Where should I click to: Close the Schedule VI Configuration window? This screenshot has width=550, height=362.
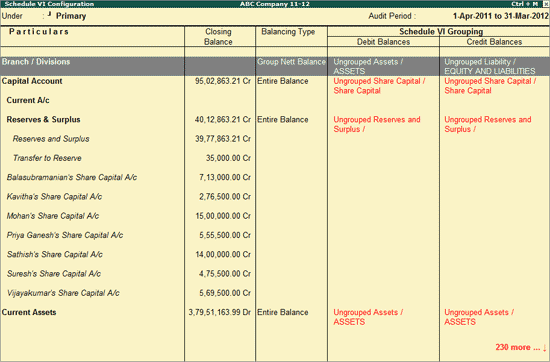pyautogui.click(x=546, y=4)
